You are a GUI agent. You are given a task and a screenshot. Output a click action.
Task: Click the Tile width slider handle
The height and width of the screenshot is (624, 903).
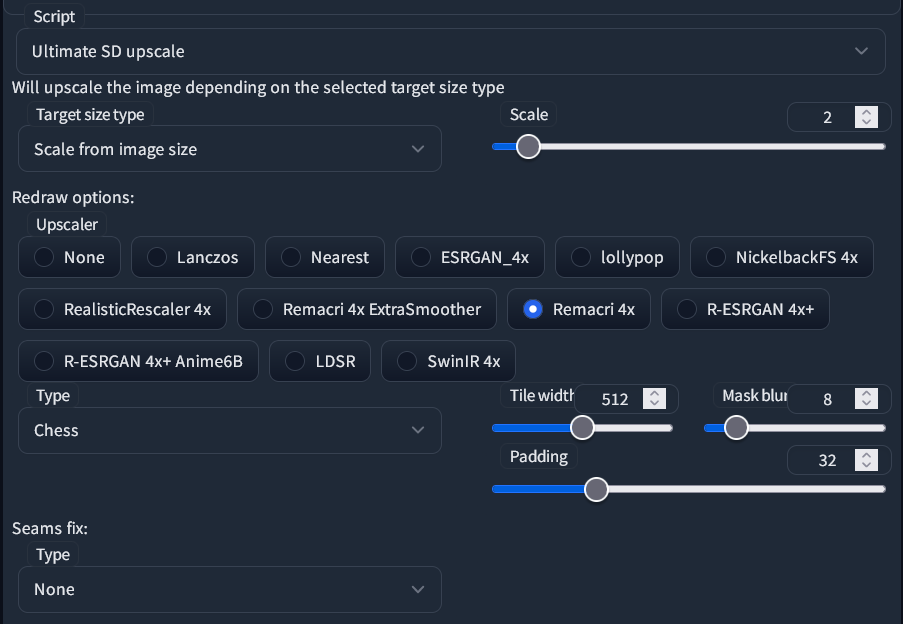pyautogui.click(x=582, y=428)
